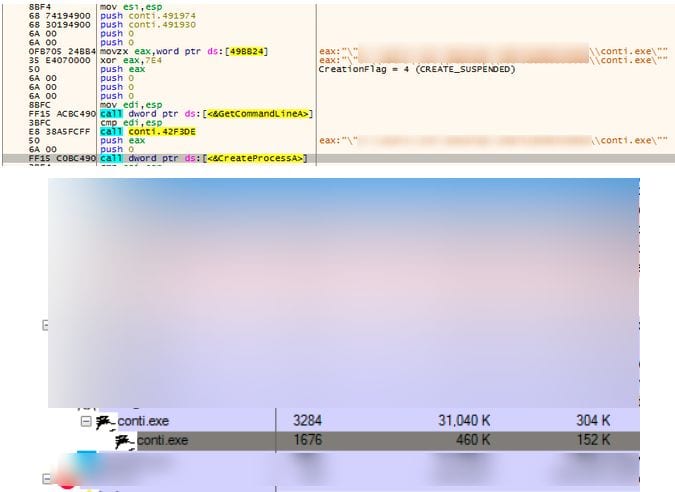Select the call conti.42F3DE instruction
This screenshot has width=675, height=492.
click(x=148, y=131)
